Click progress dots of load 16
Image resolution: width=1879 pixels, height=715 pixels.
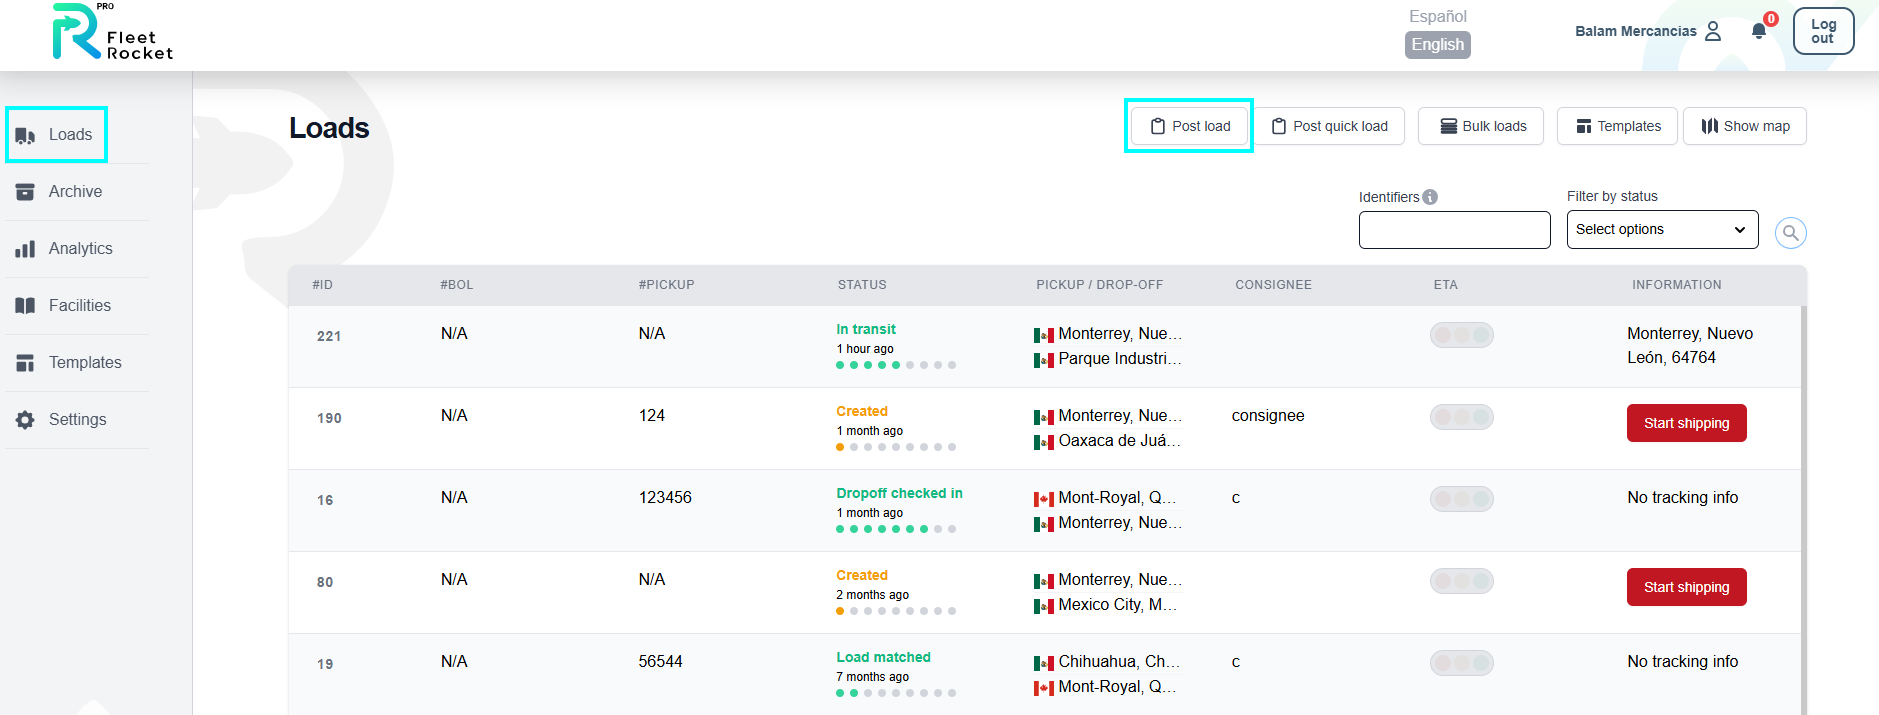(x=896, y=529)
